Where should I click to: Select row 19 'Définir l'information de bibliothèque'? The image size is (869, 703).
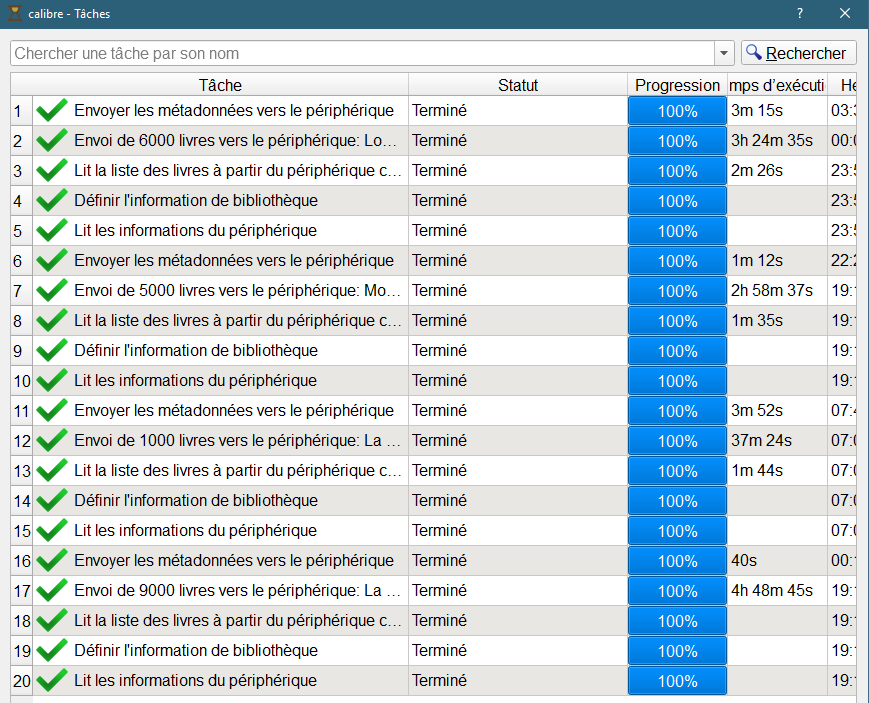[x=196, y=650]
